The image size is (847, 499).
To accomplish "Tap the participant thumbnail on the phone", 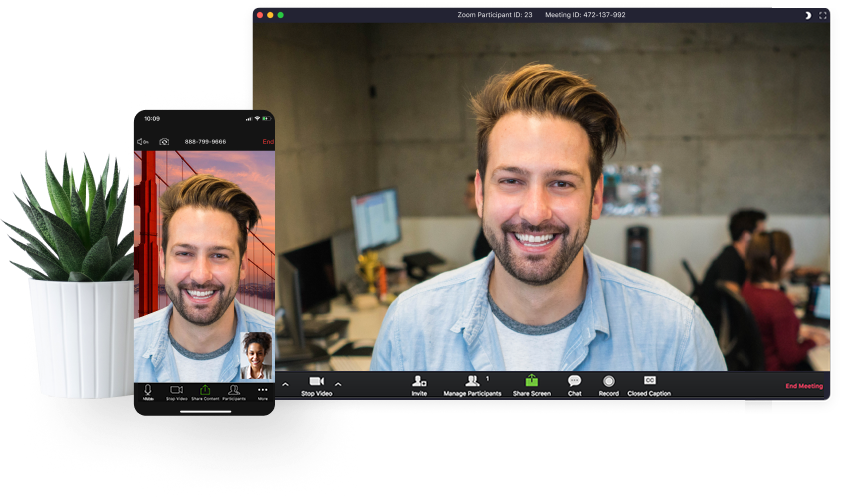I will pos(256,355).
